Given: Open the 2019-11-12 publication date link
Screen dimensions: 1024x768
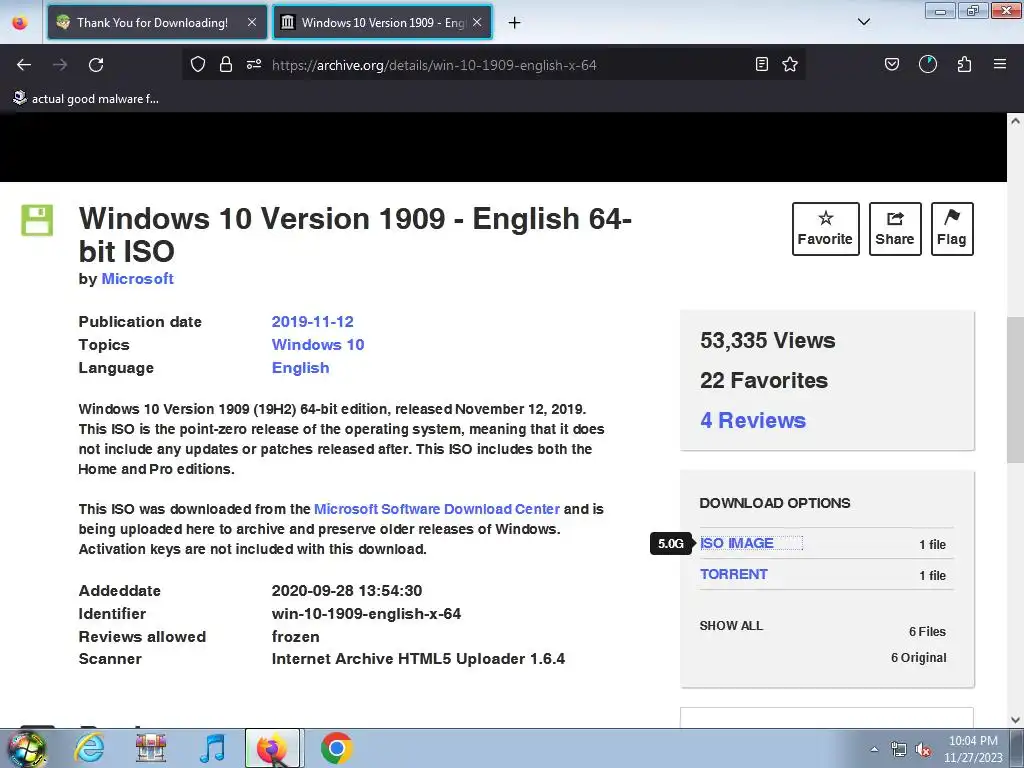Looking at the screenshot, I should (312, 322).
